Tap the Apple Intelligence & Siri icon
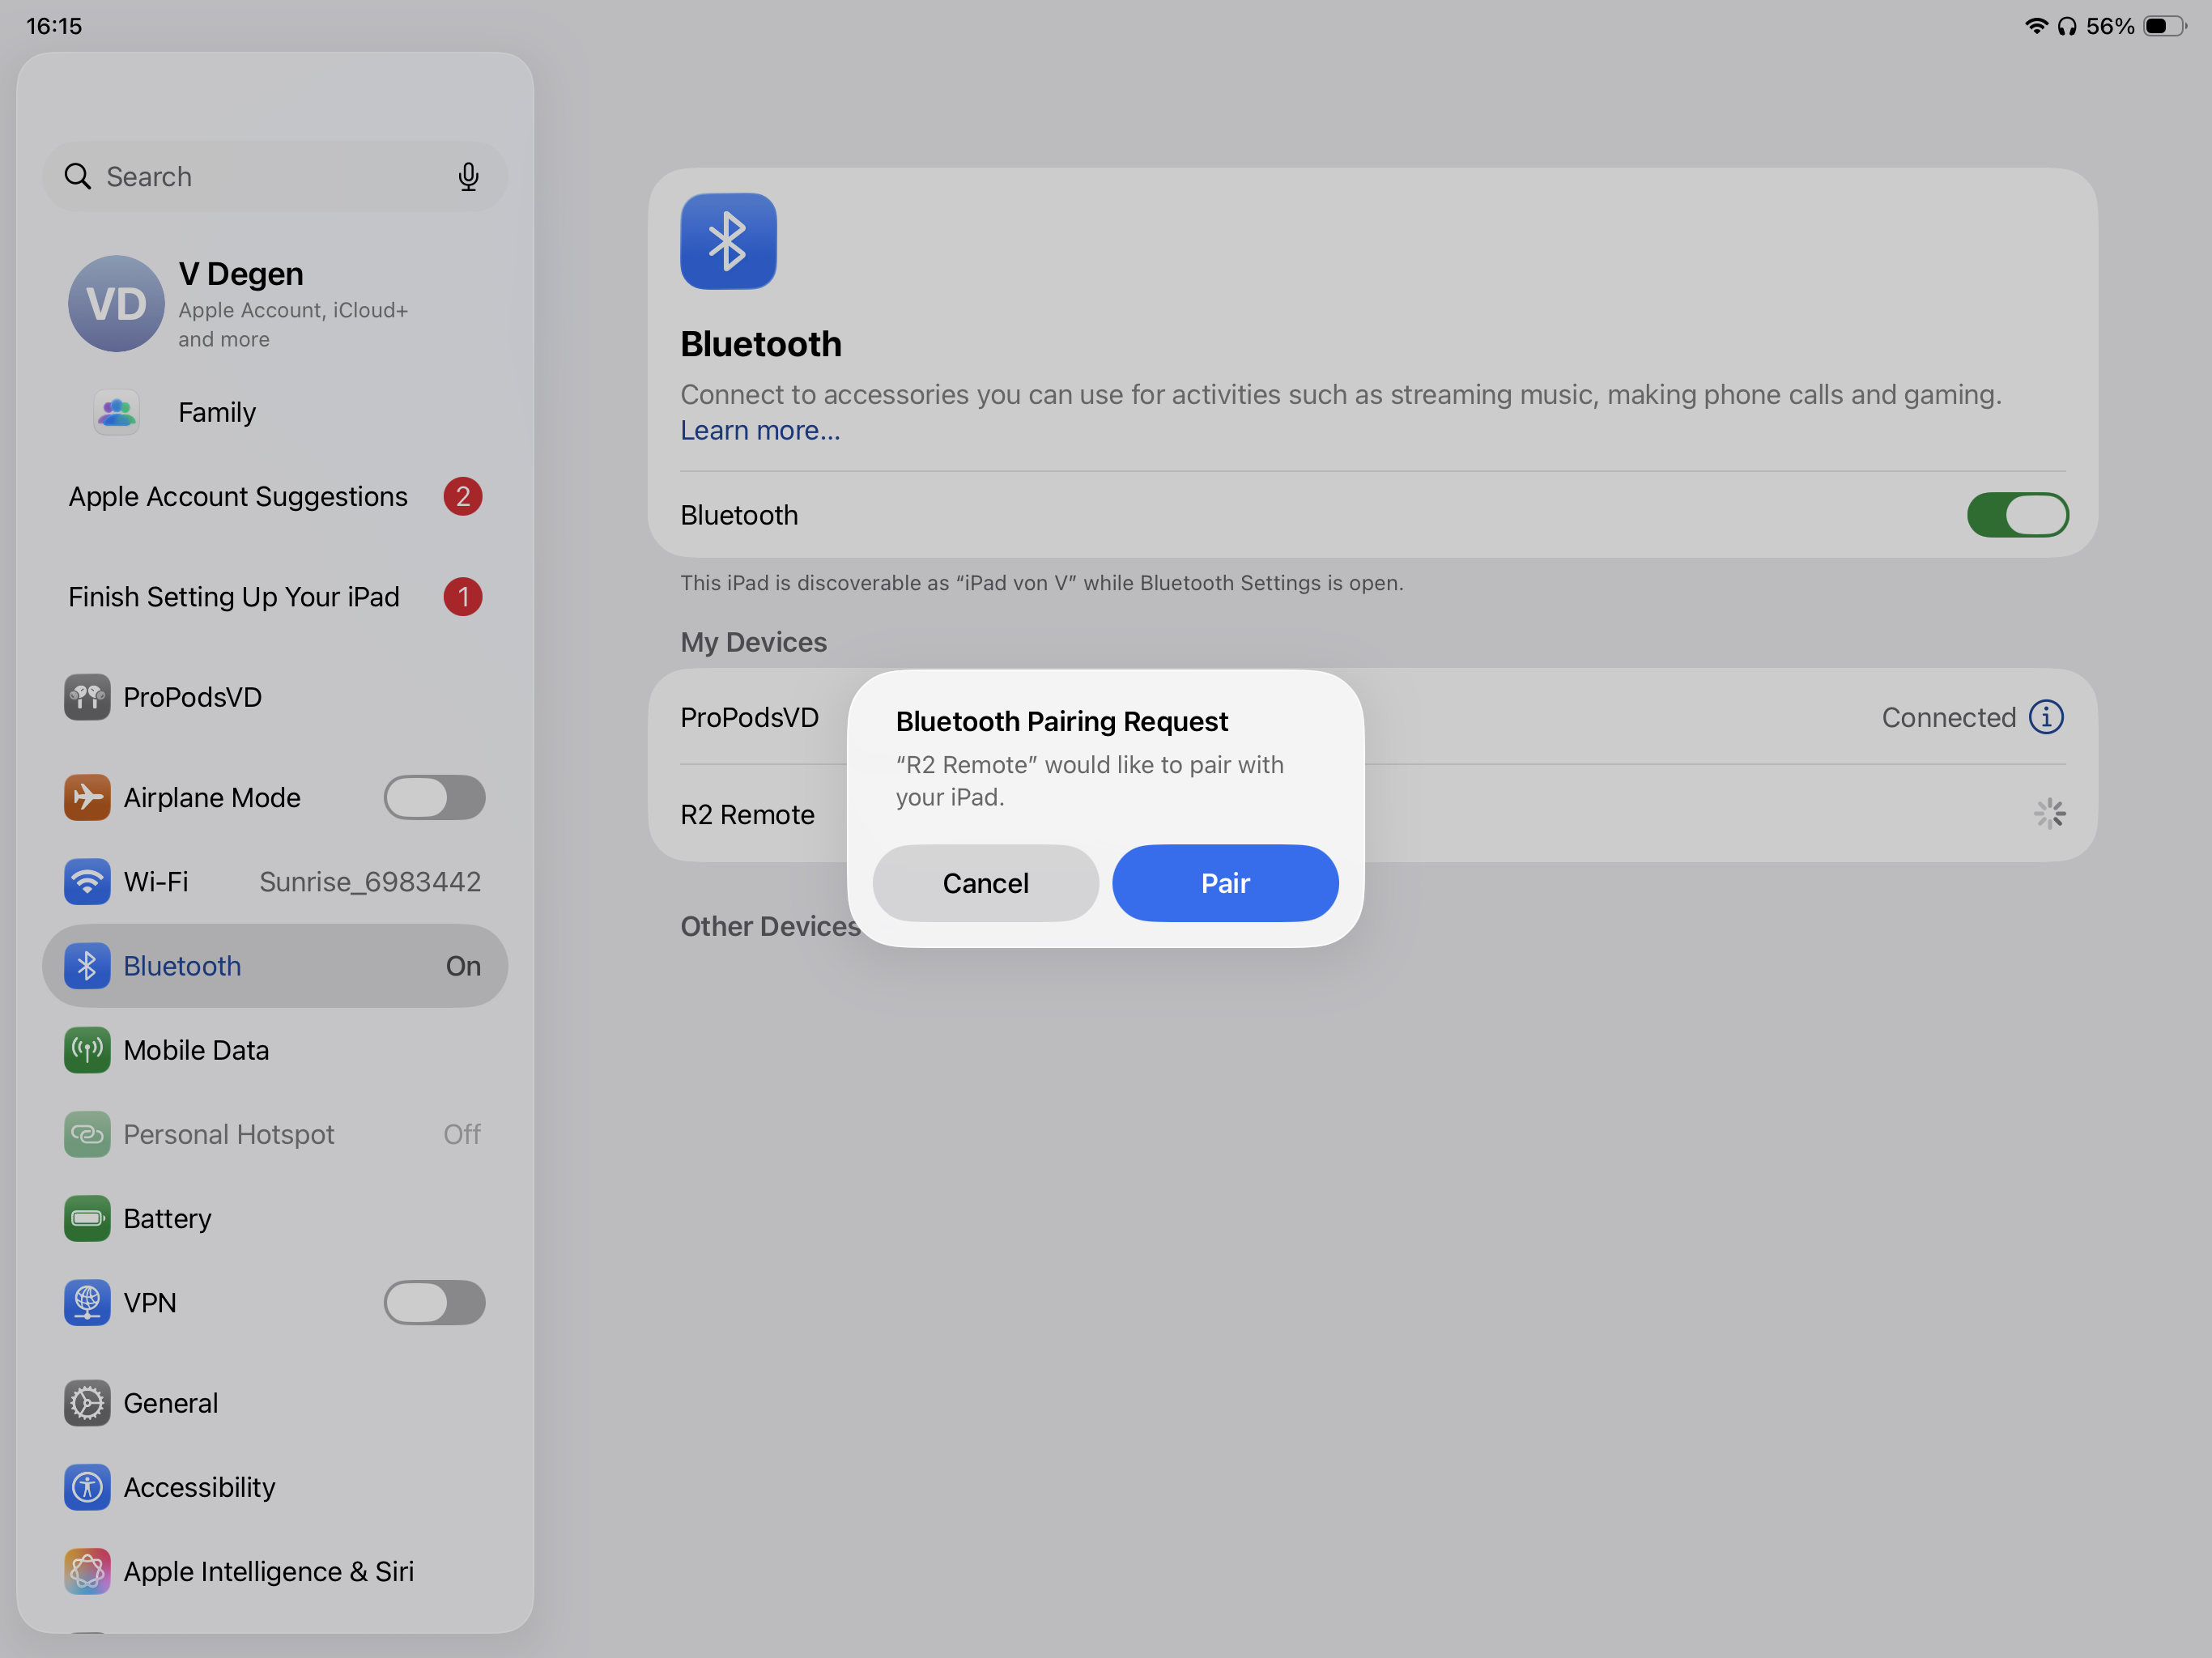Viewport: 2212px width, 1658px height. (87, 1571)
